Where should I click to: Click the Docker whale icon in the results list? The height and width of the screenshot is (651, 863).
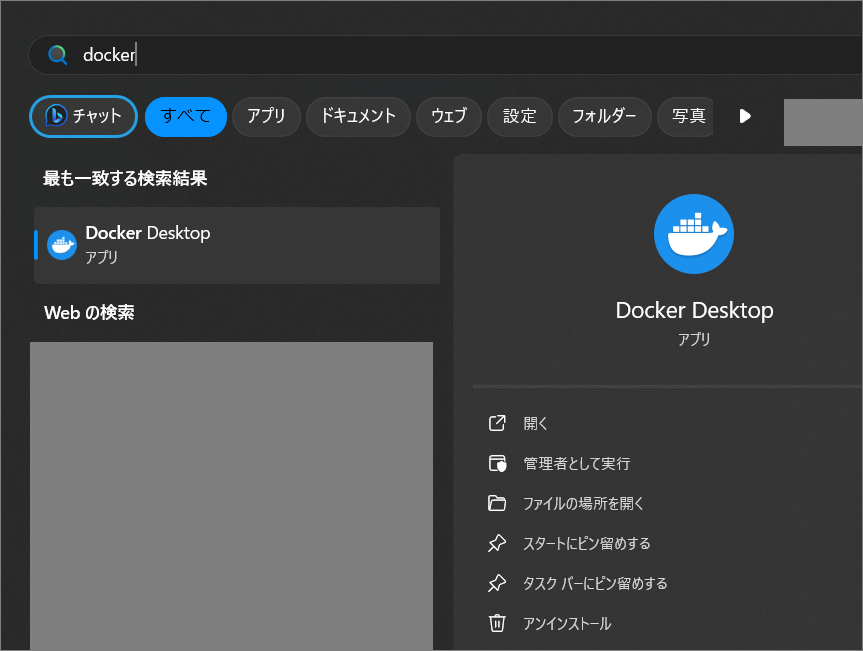62,245
